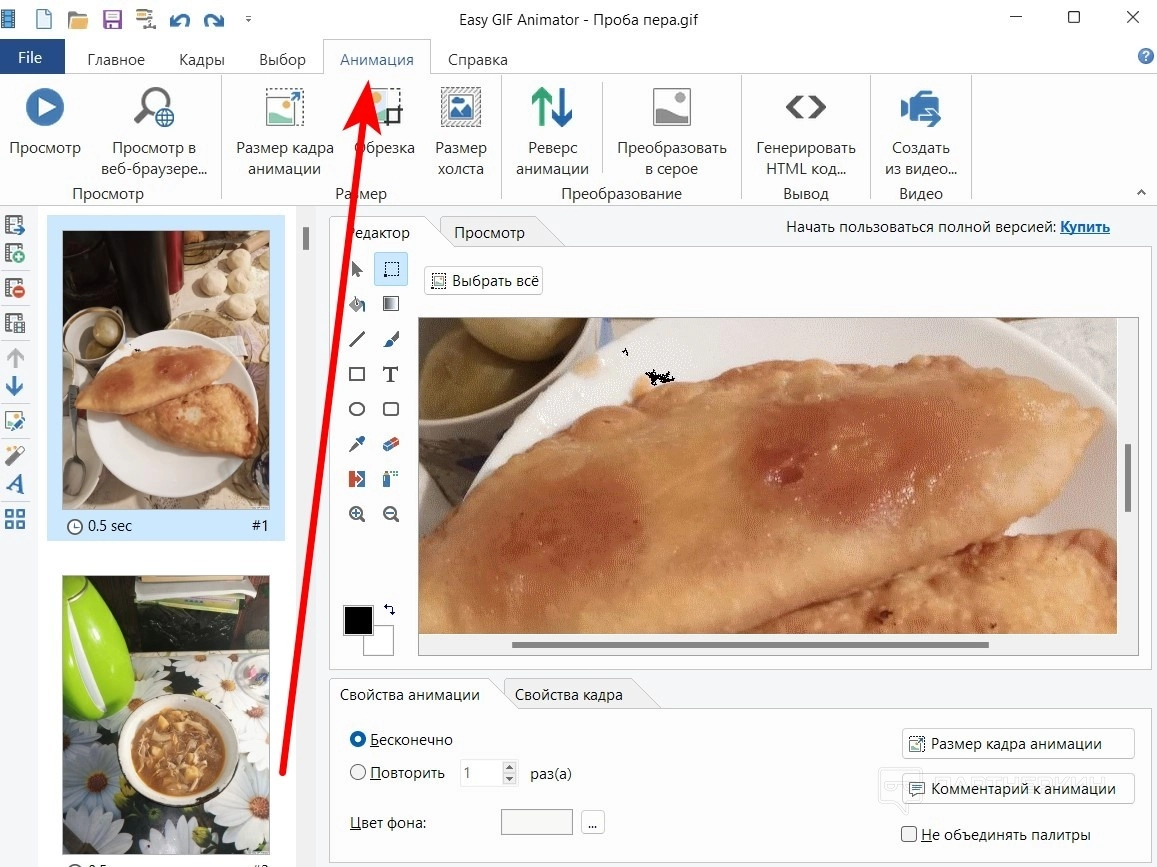The image size is (1157, 867).
Task: Click the canvas vertical scrollbar
Action: 1127,477
